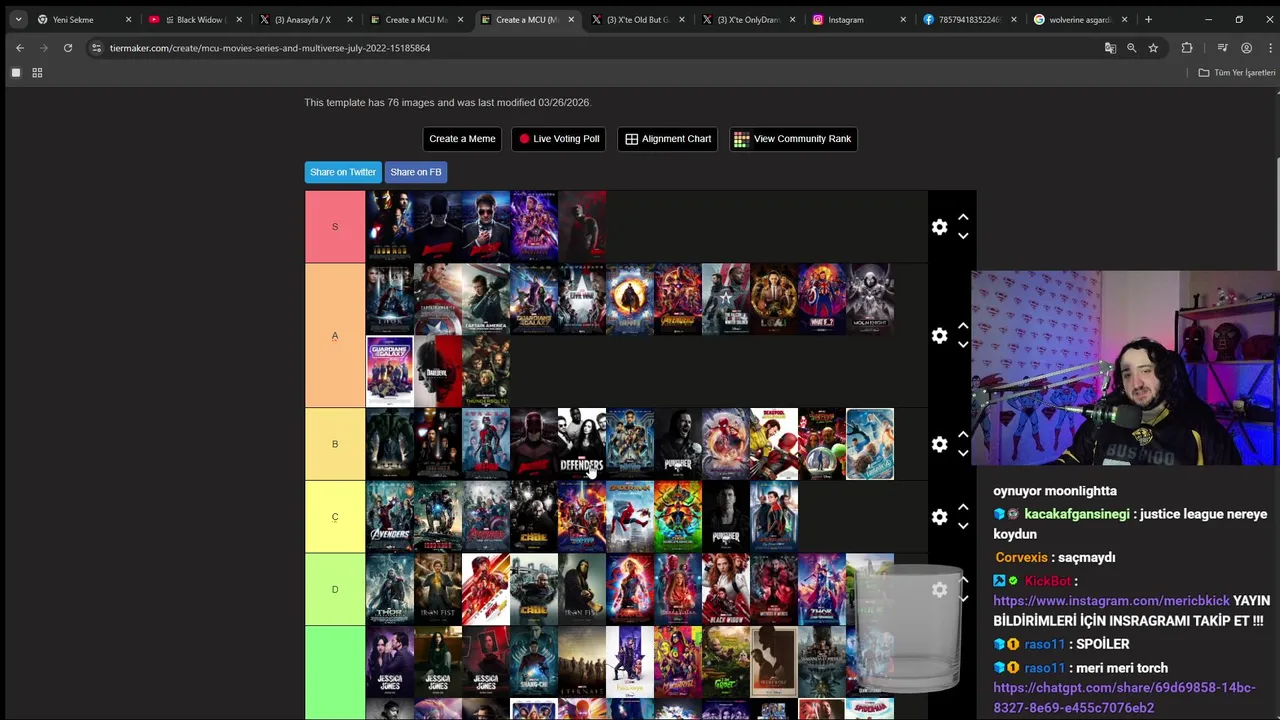Bookmark this page with the star icon
This screenshot has height=720, width=1280.
[1153, 48]
